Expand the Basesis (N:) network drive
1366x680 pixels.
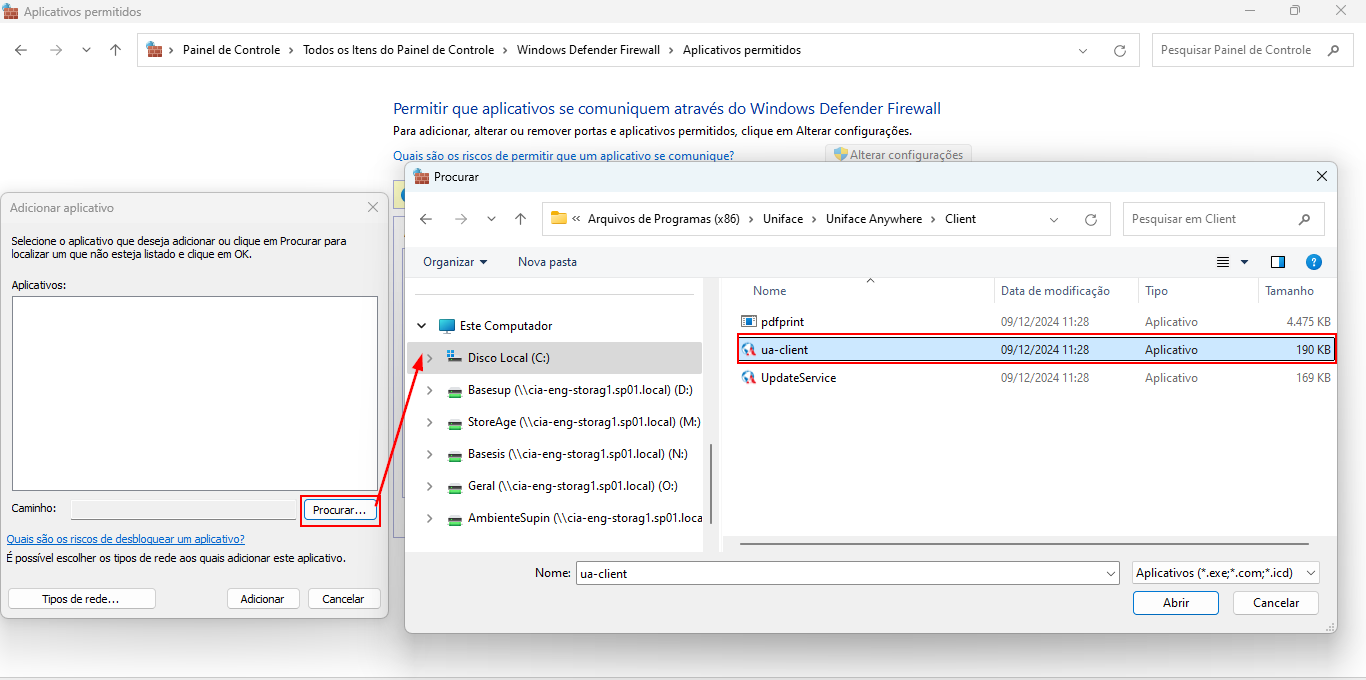pyautogui.click(x=430, y=454)
